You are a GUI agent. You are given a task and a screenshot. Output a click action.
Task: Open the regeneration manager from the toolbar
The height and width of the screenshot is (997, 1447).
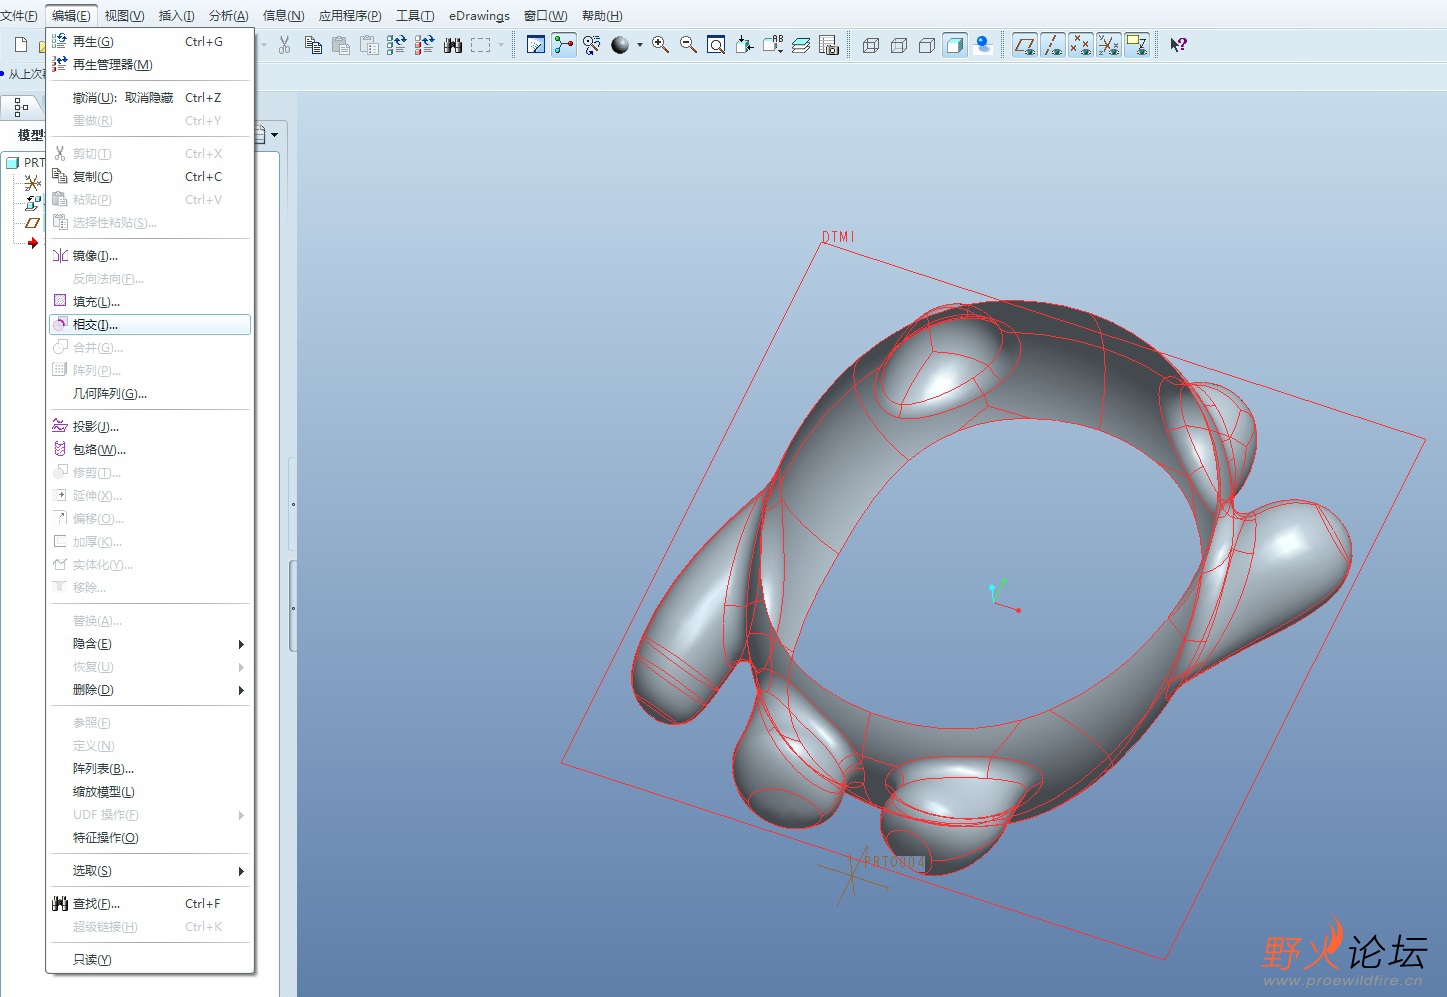(424, 45)
